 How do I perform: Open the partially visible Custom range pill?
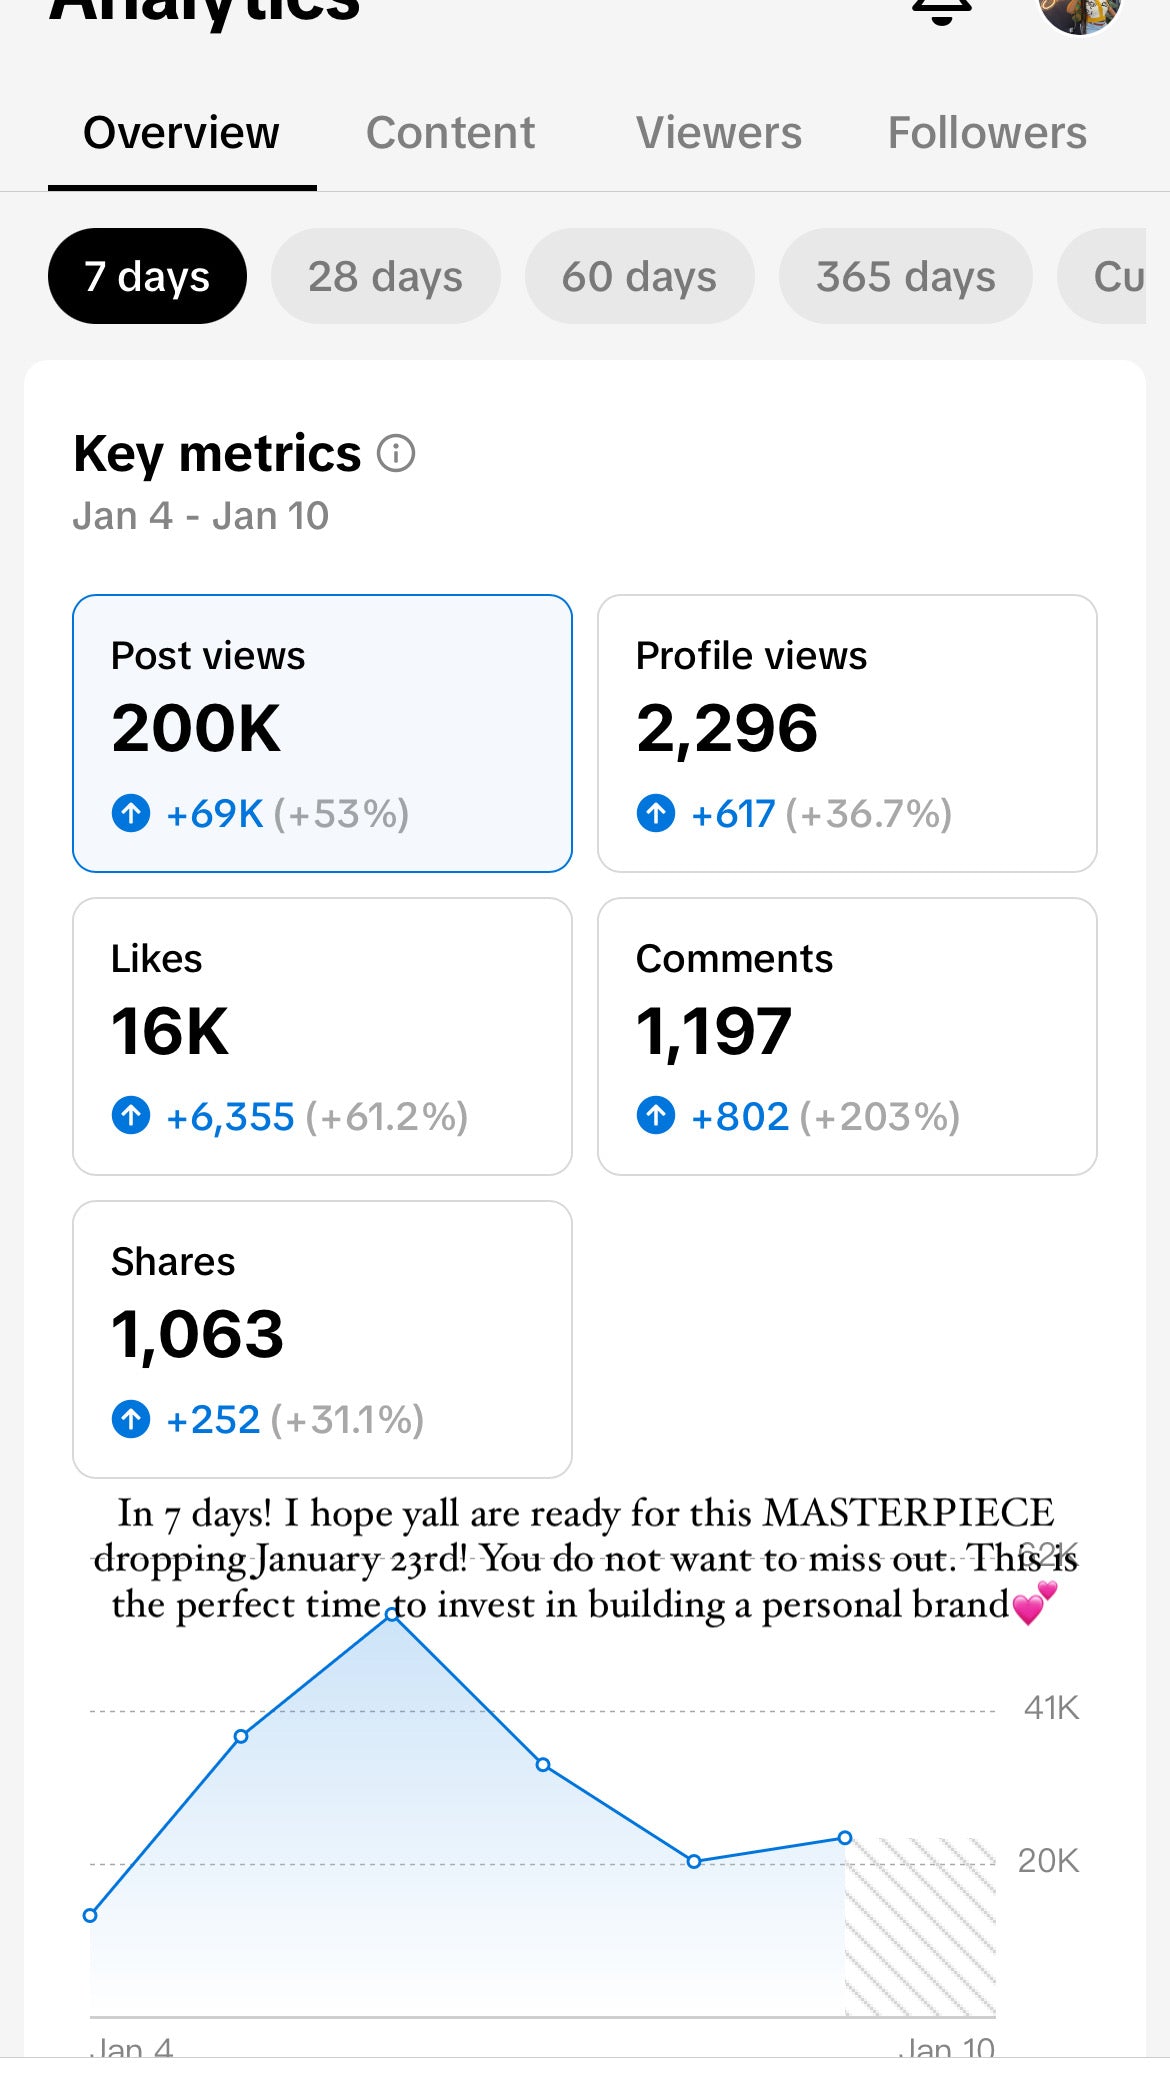[1102, 276]
